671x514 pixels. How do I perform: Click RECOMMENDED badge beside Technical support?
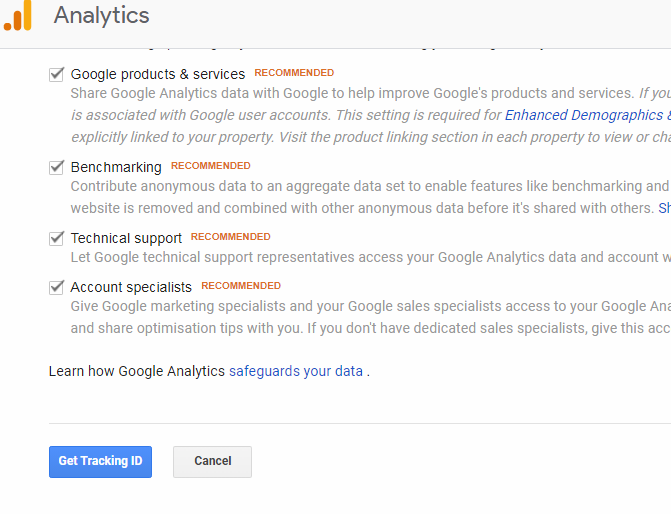click(231, 237)
